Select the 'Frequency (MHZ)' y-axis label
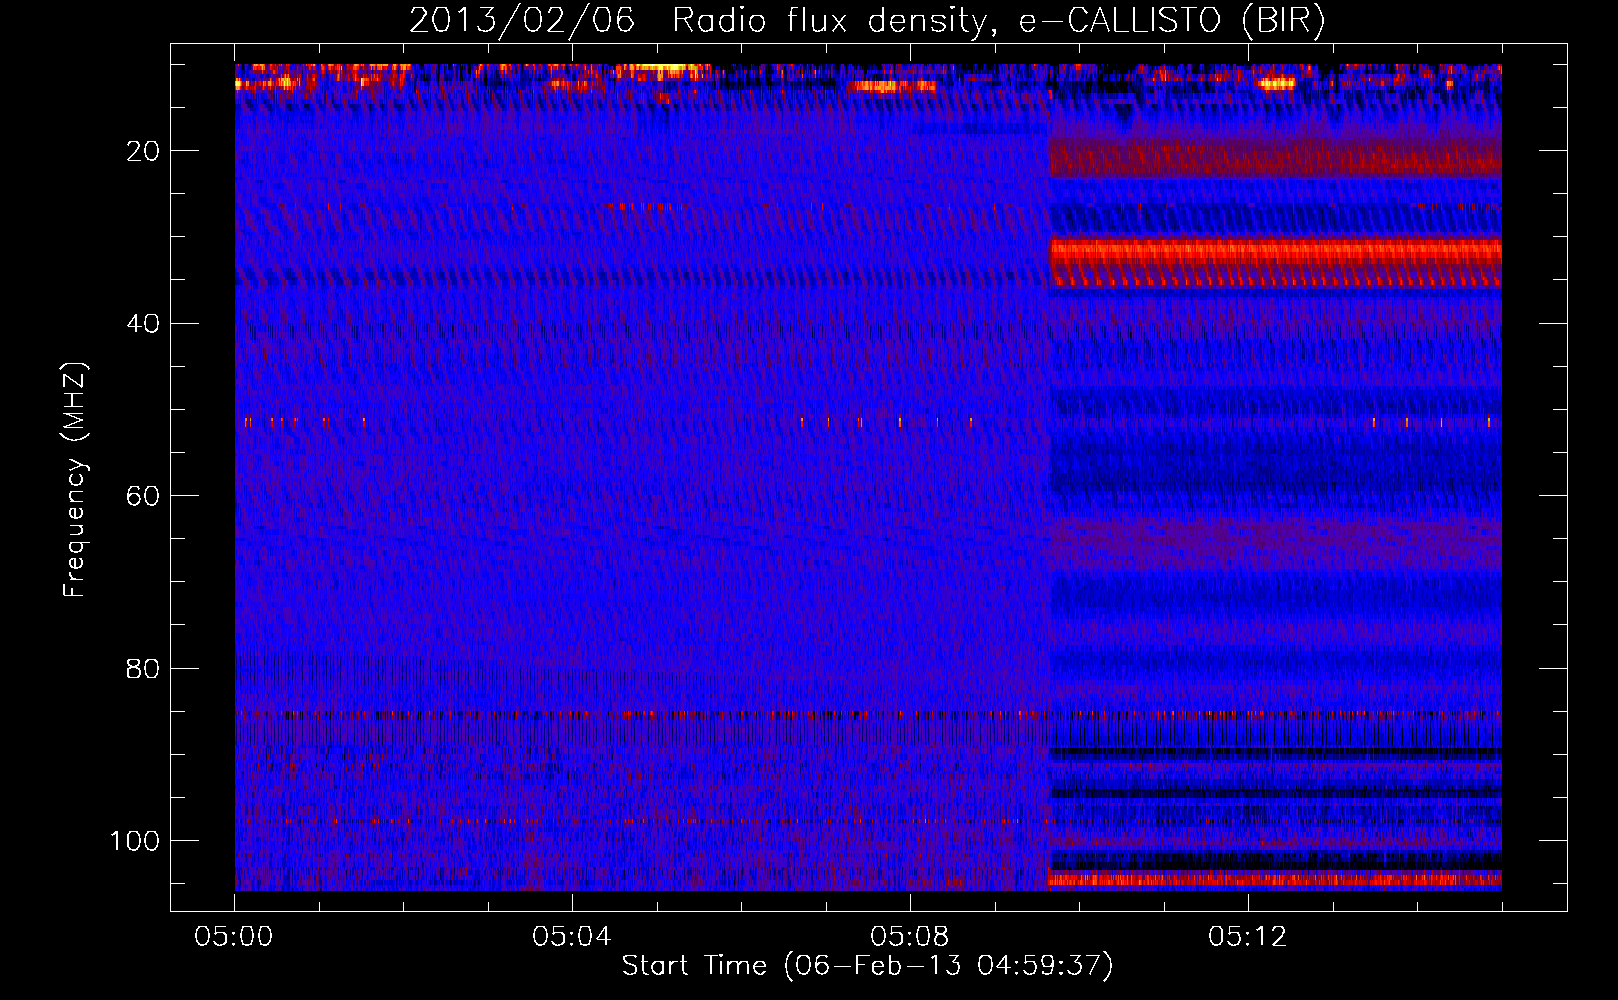Screen dimensions: 1618x1000 click(75, 479)
